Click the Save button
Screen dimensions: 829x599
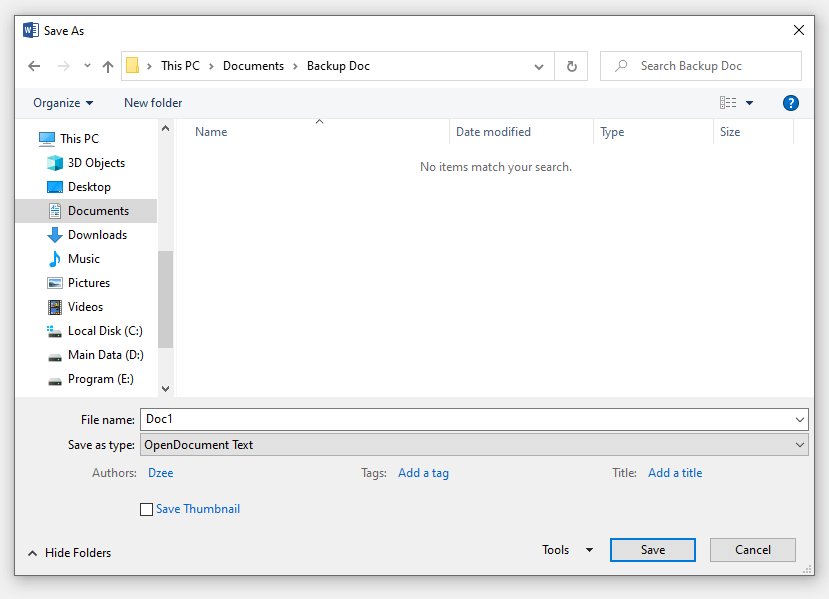[x=652, y=550]
